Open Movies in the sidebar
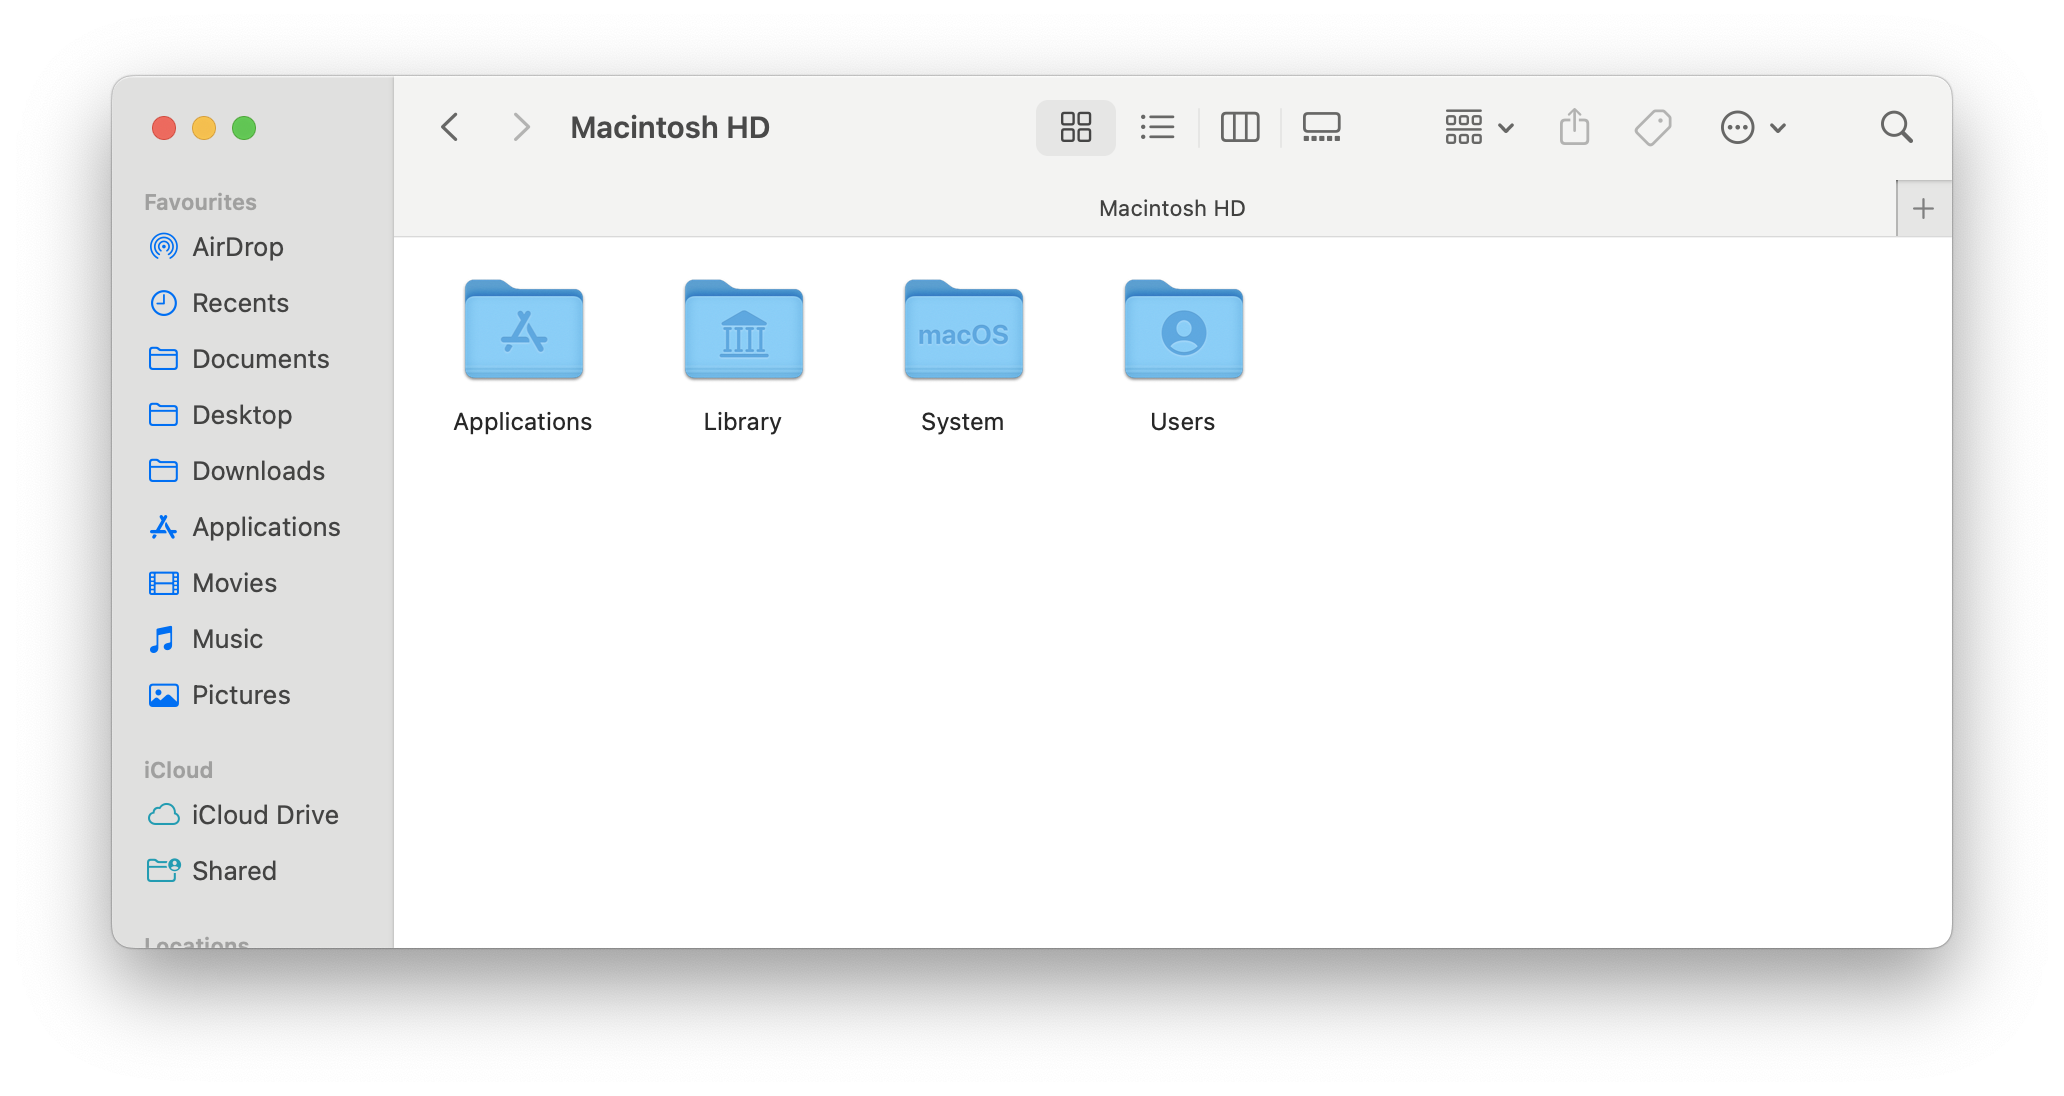 (x=252, y=583)
